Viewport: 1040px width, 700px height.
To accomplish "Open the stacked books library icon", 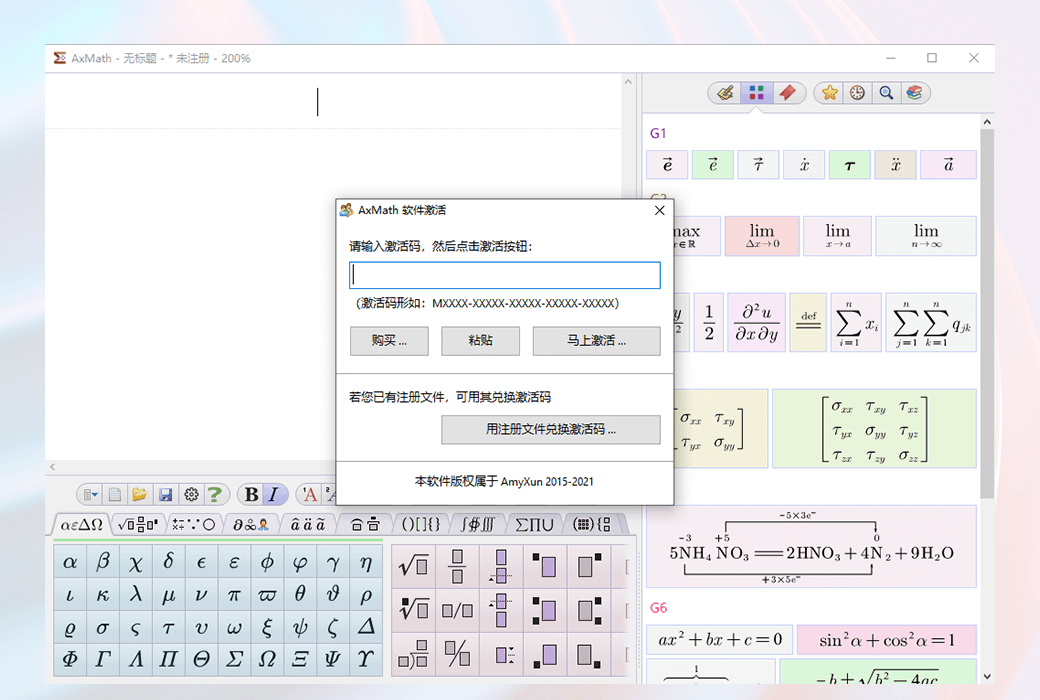I will pyautogui.click(x=913, y=93).
